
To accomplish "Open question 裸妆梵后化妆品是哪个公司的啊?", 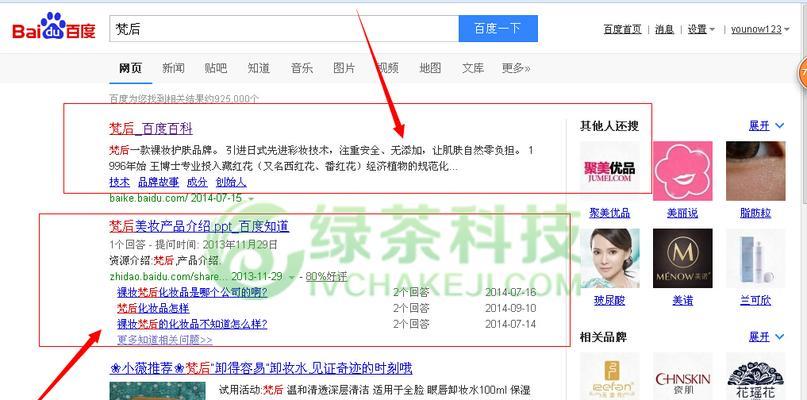I will click(x=192, y=292).
